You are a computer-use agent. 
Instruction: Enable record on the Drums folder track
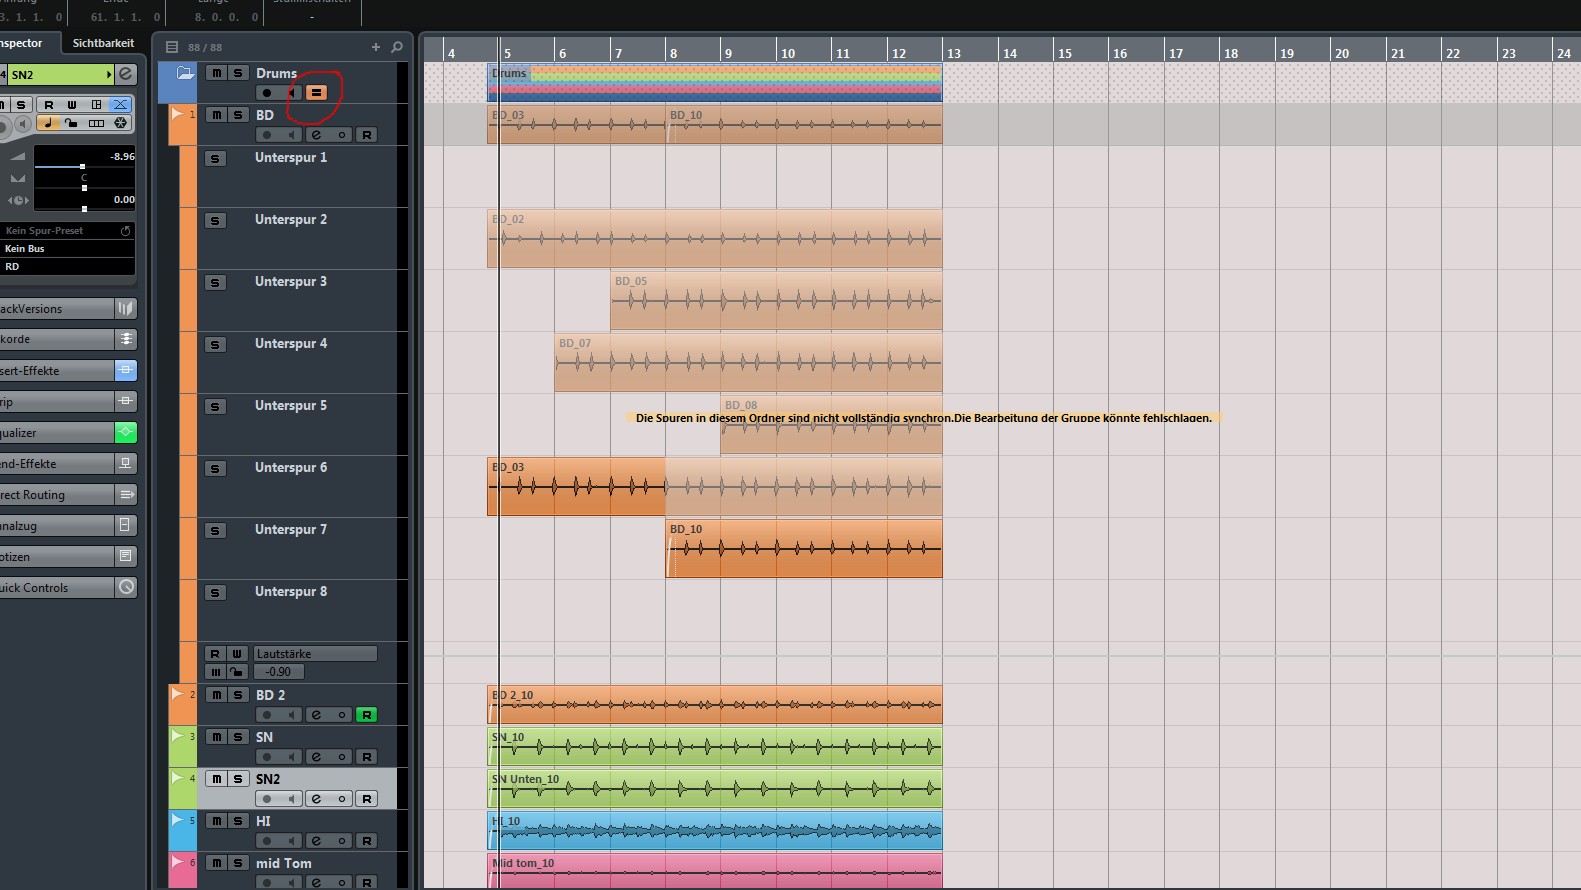click(x=267, y=93)
